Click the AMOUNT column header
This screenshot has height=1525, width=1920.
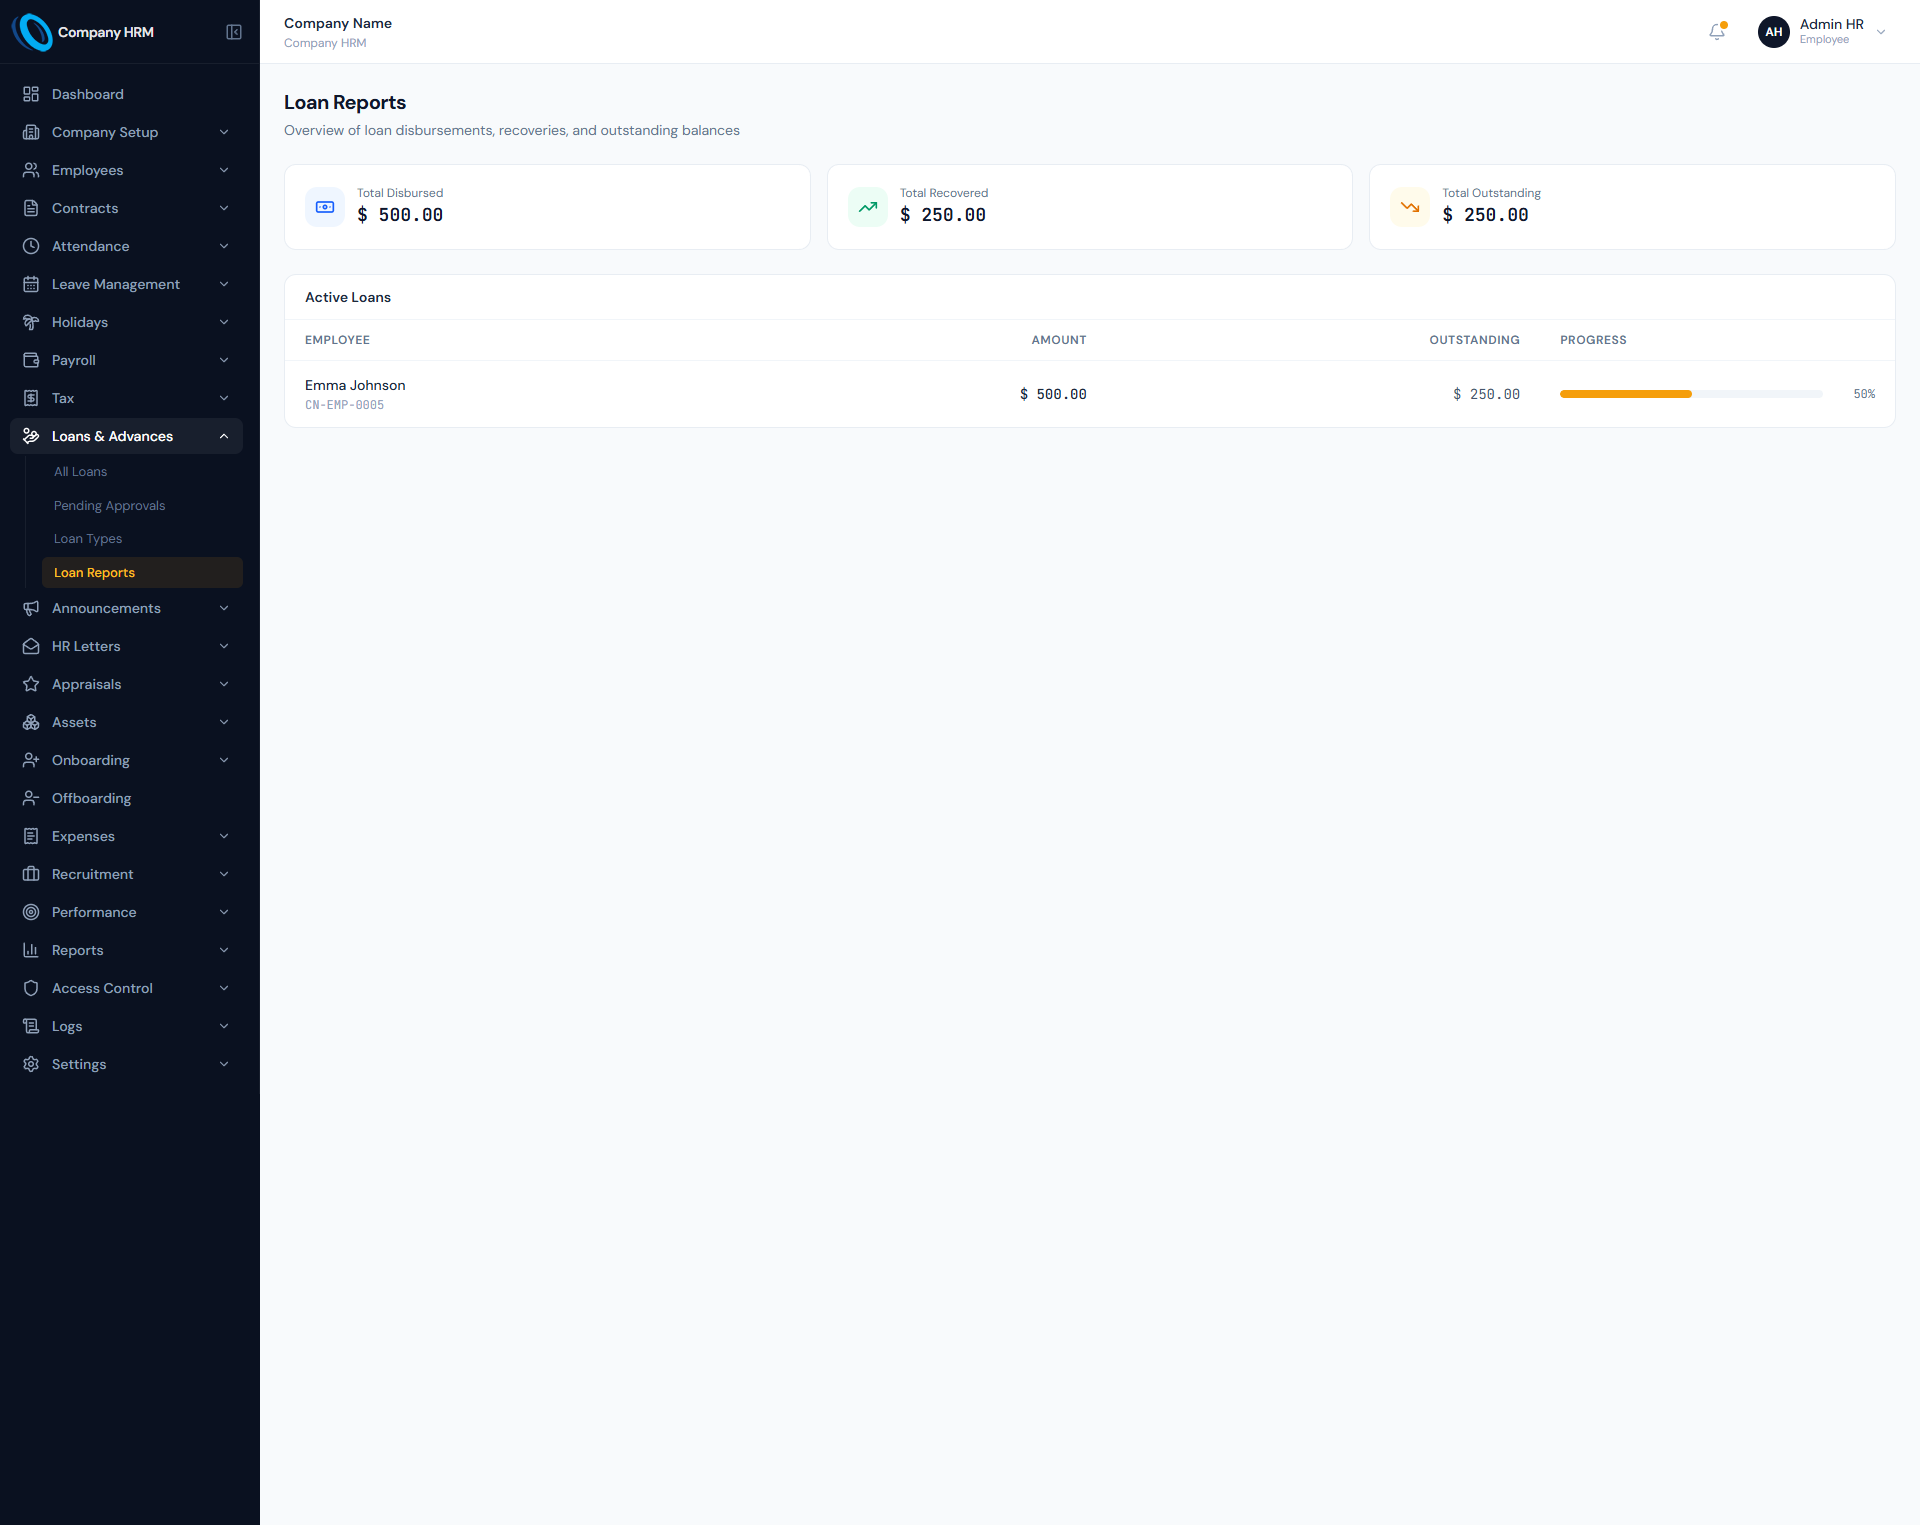pos(1059,340)
